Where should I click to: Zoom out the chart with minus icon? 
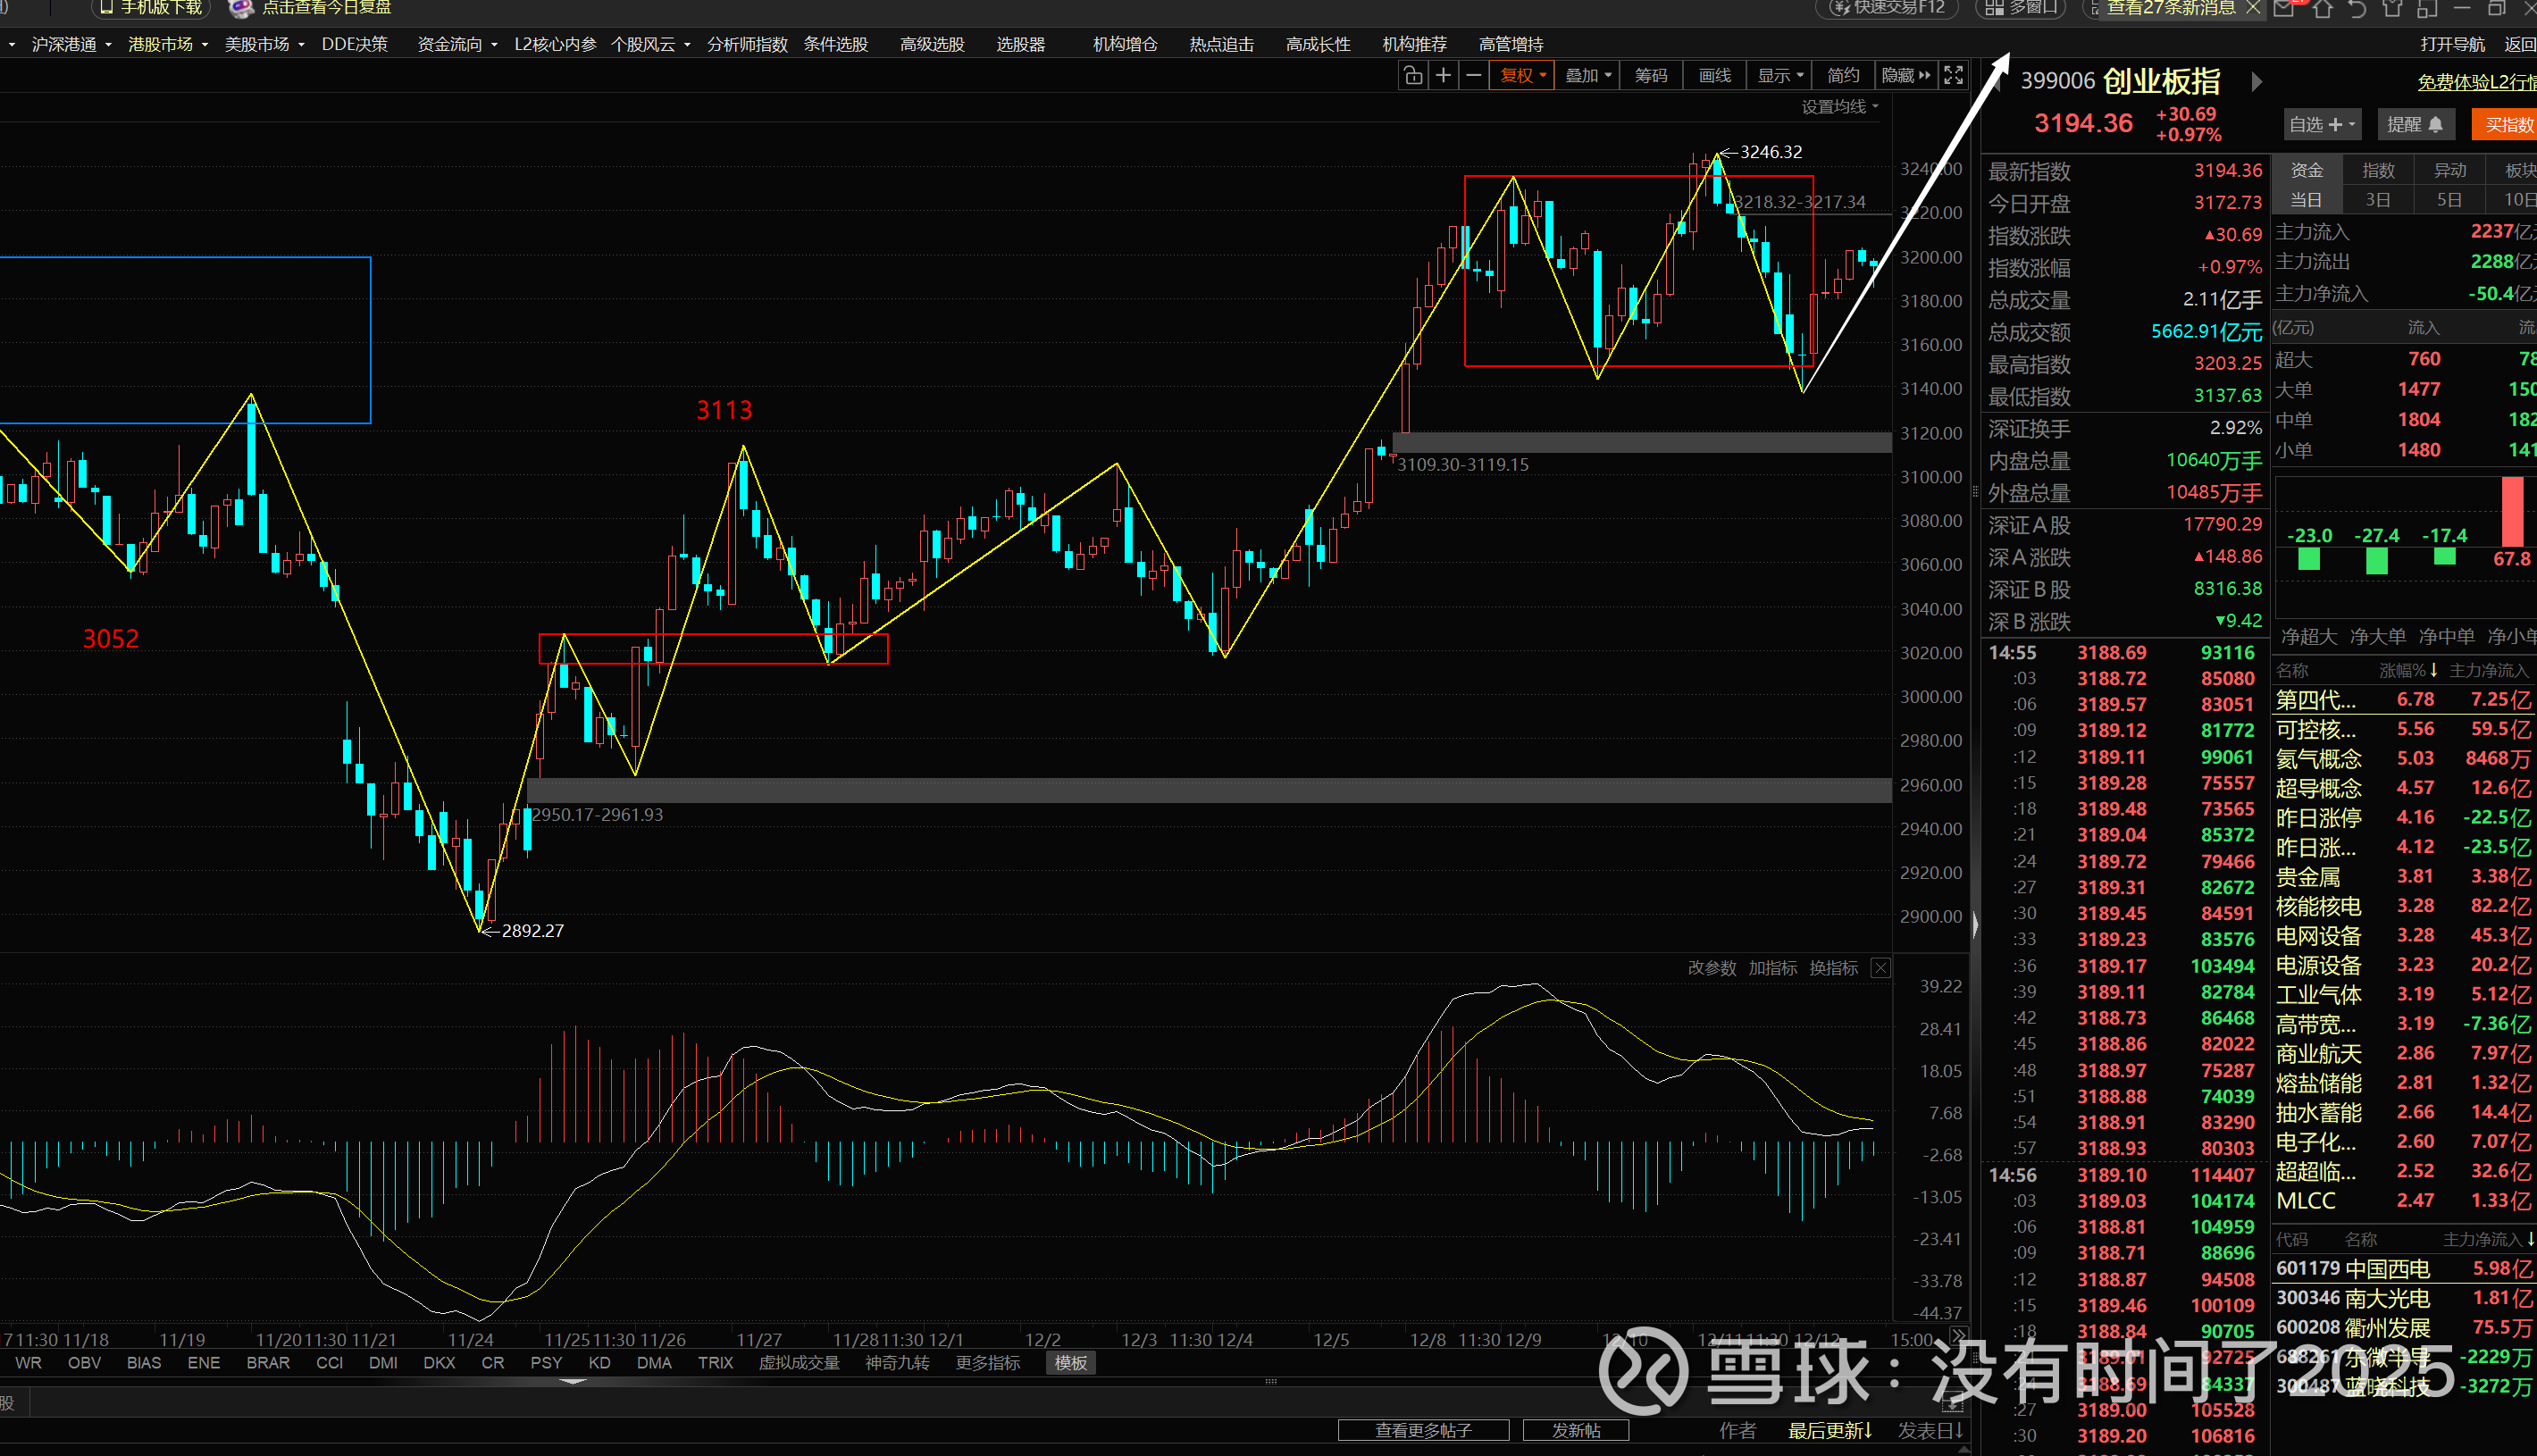pyautogui.click(x=1473, y=76)
